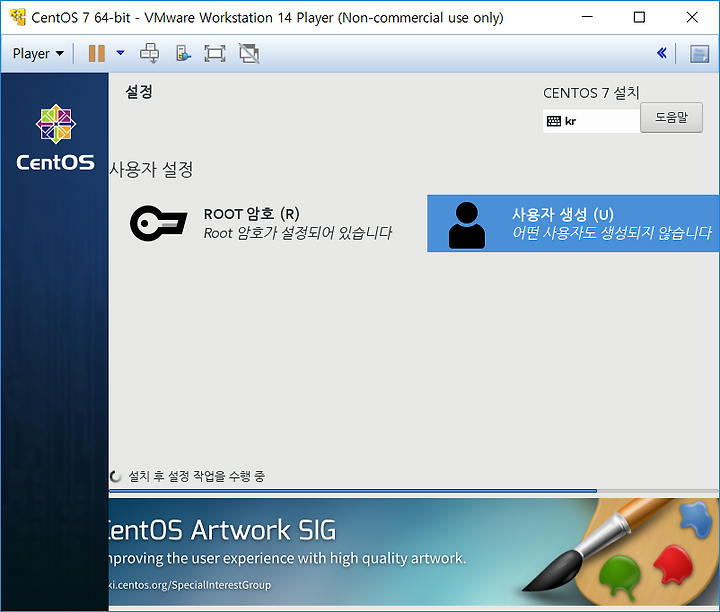The width and height of the screenshot is (720, 612).
Task: Open the VMware library notes icon
Action: click(x=699, y=54)
